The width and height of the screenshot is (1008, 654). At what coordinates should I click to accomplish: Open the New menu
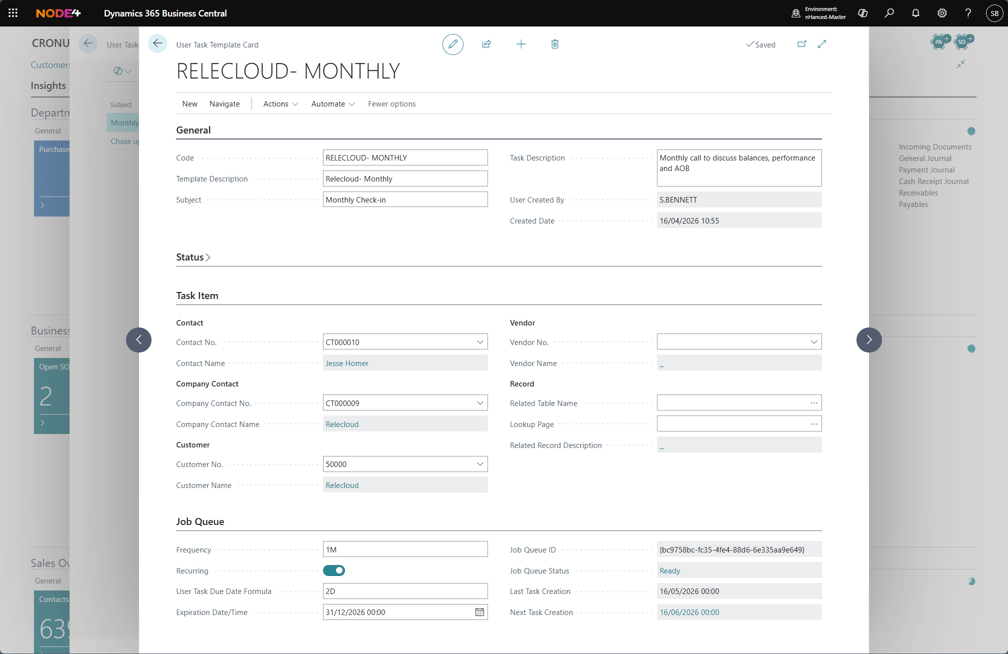(190, 104)
